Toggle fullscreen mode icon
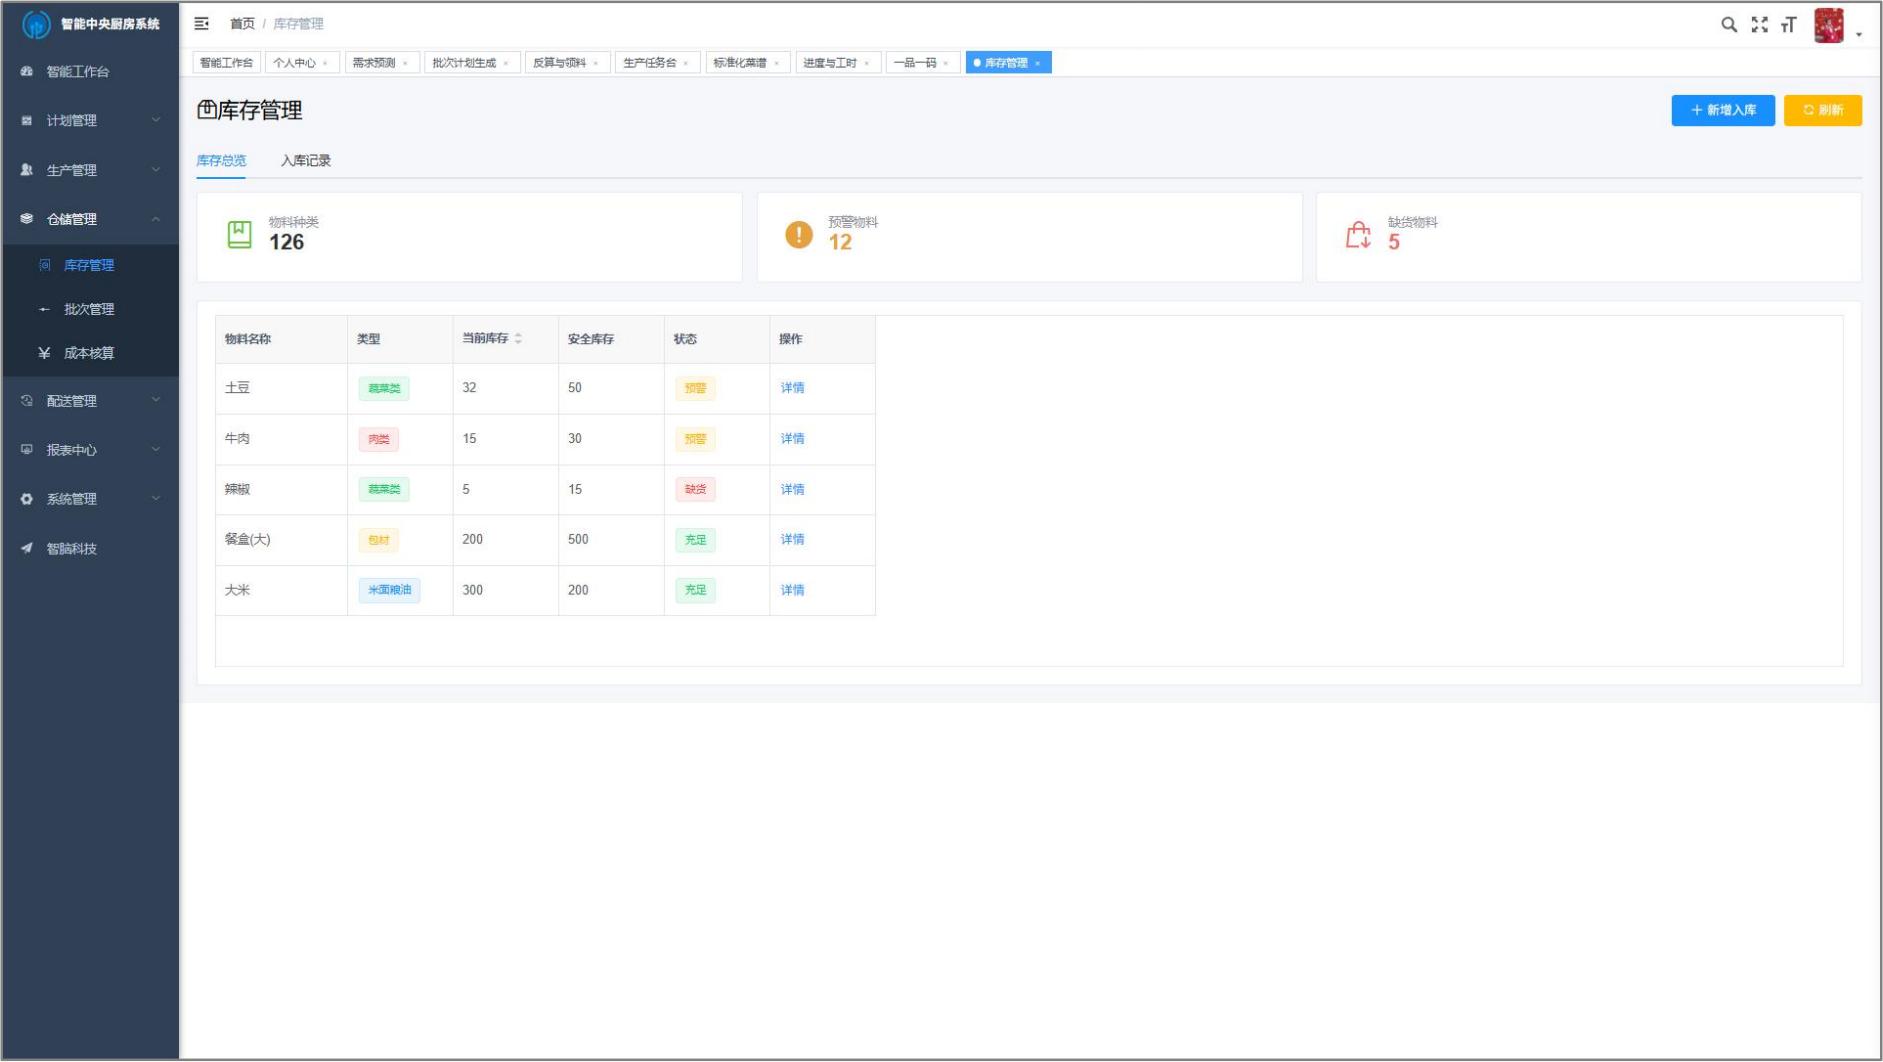The width and height of the screenshot is (1883, 1062). 1759,25
